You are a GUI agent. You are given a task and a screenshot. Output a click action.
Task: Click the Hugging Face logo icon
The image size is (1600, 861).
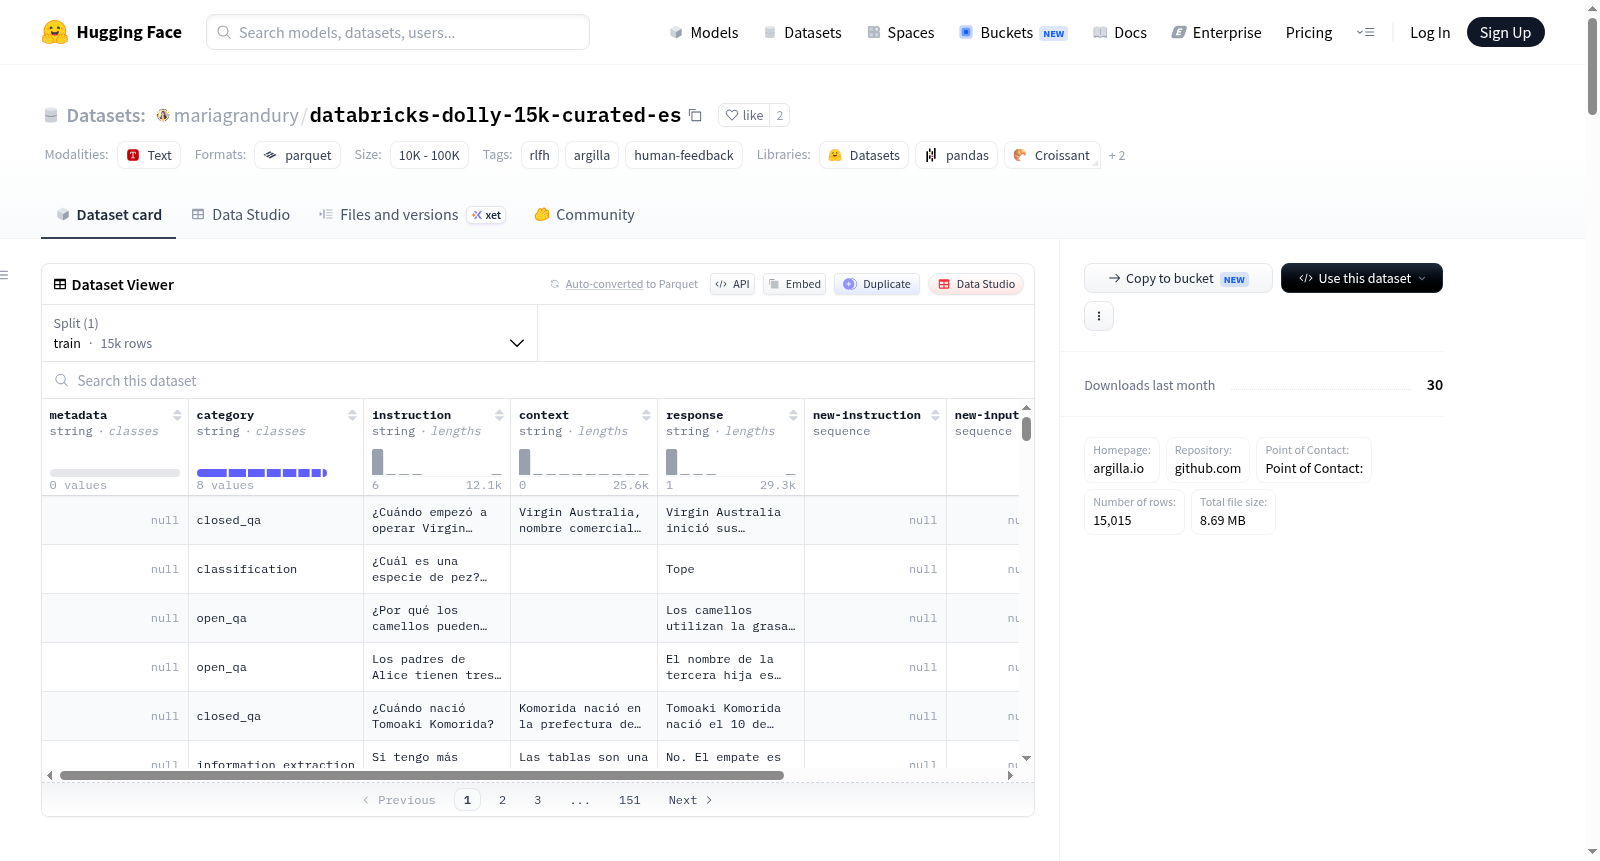55,32
